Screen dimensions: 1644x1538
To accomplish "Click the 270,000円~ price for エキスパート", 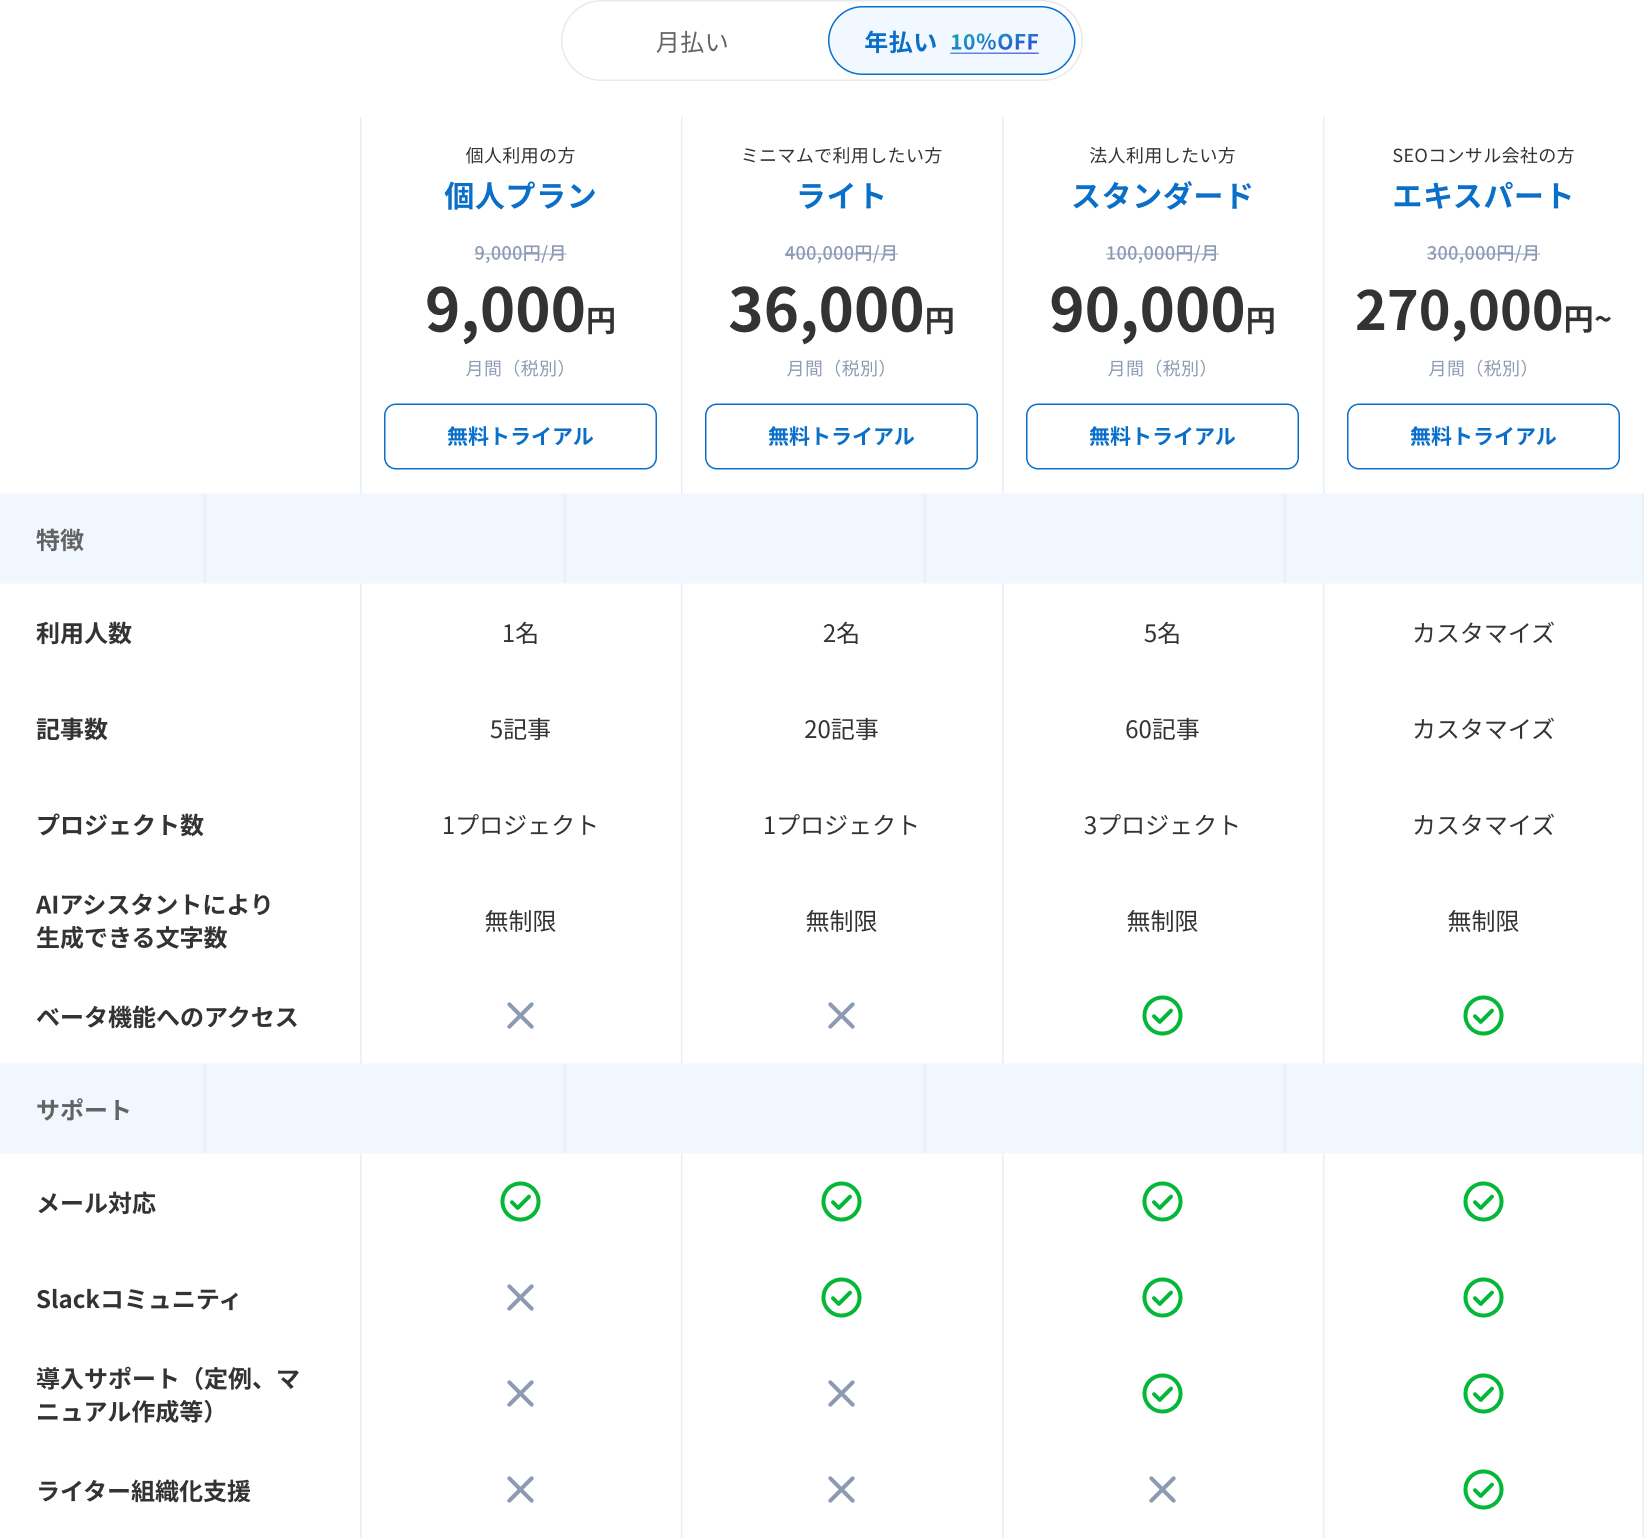I will click(x=1483, y=311).
